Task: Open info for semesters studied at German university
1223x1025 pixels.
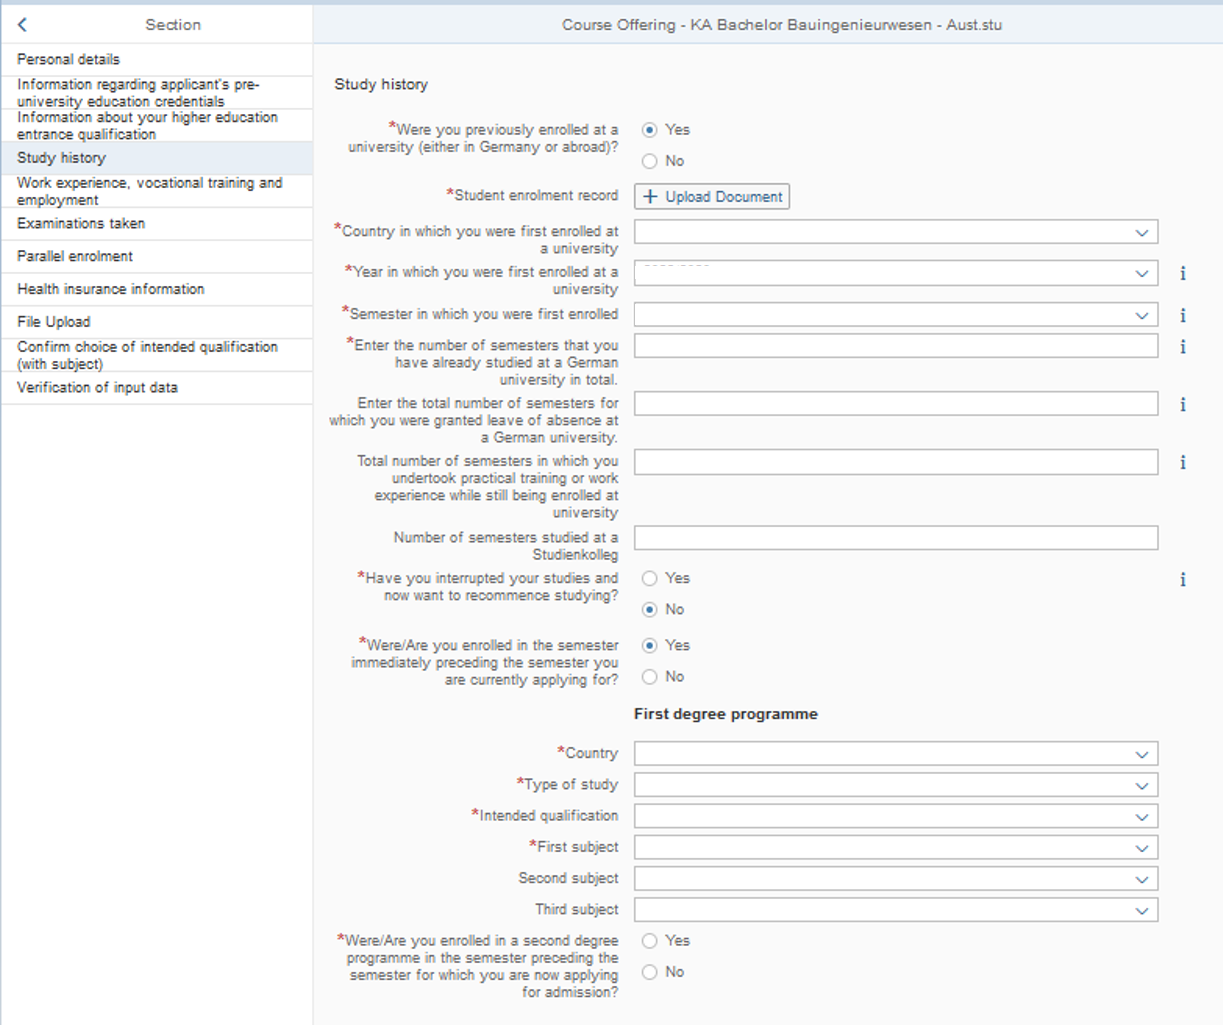Action: click(1183, 347)
